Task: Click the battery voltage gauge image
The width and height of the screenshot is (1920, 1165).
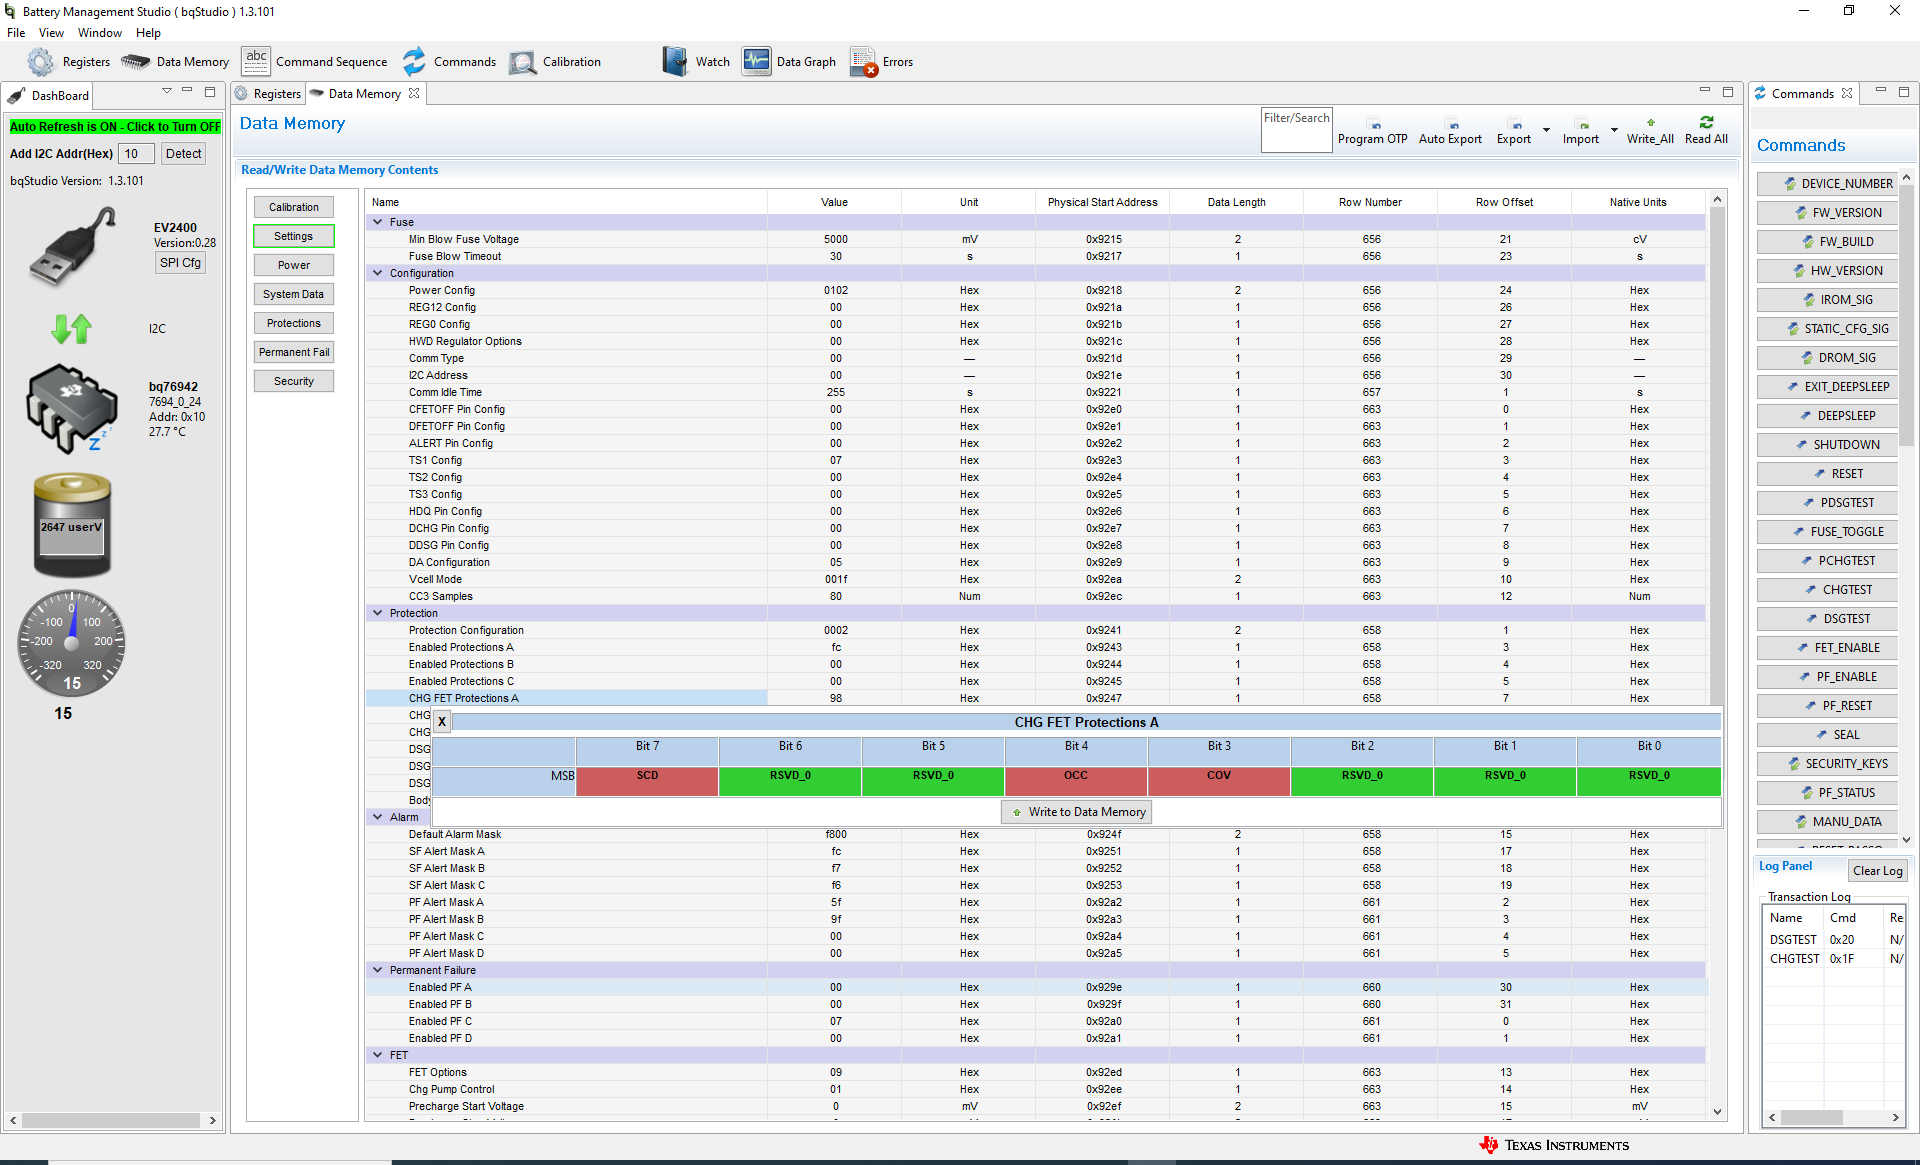Action: pyautogui.click(x=72, y=525)
